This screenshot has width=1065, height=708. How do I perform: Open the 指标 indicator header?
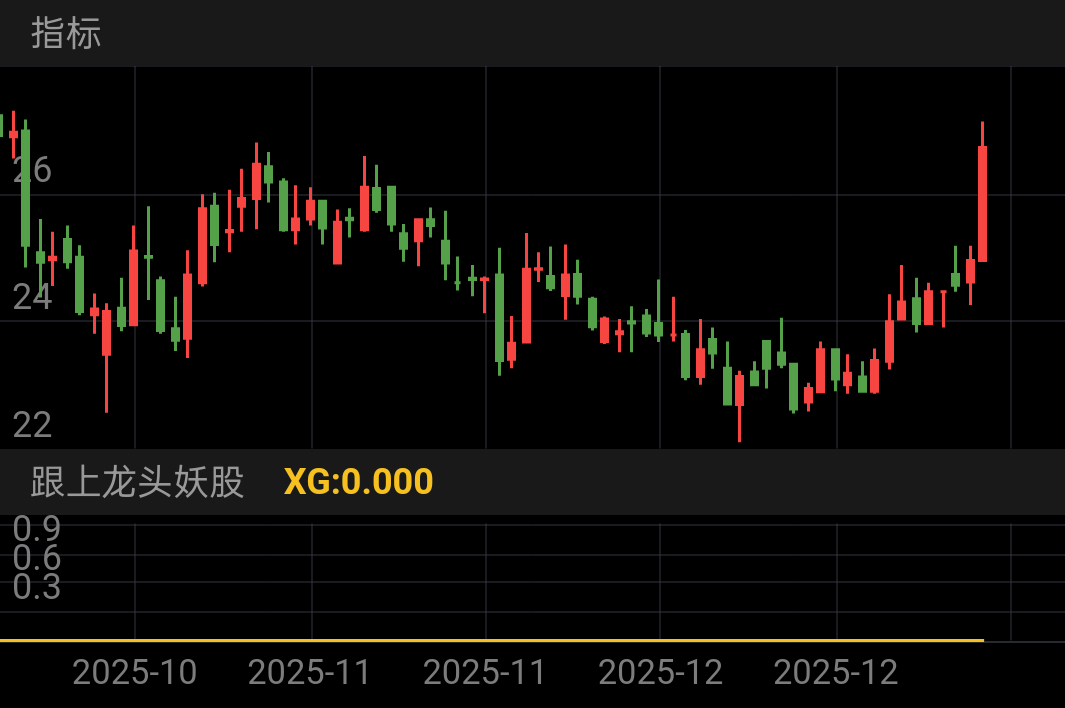pos(66,33)
